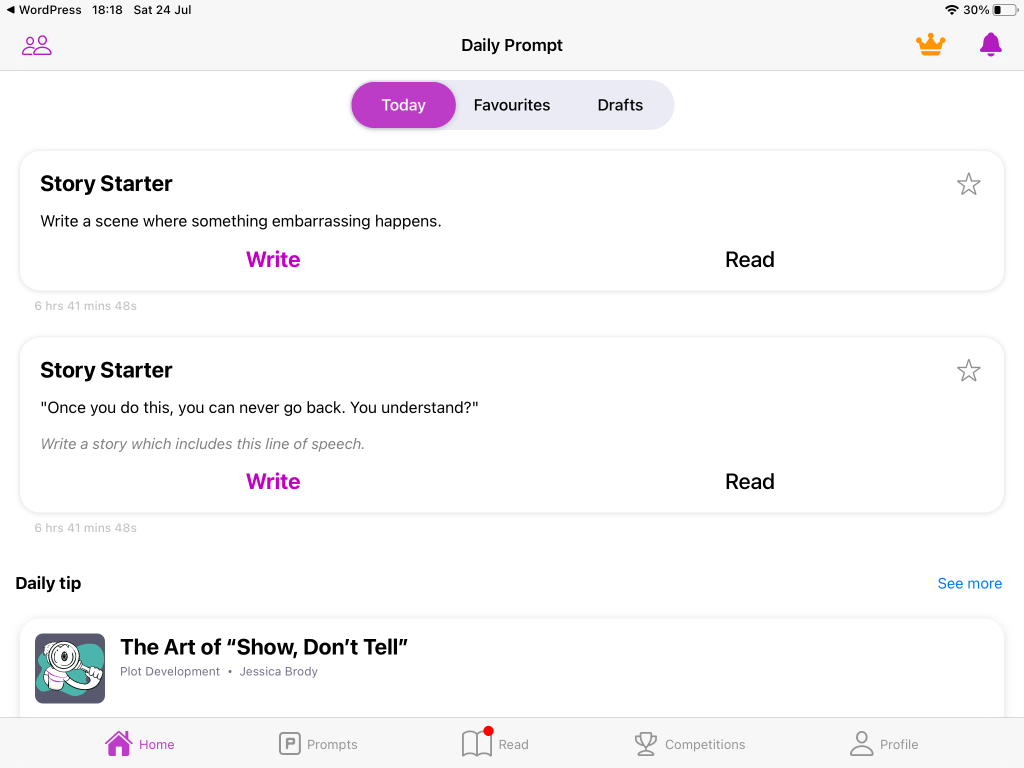
Task: Open the Read section with red badge
Action: pos(495,744)
